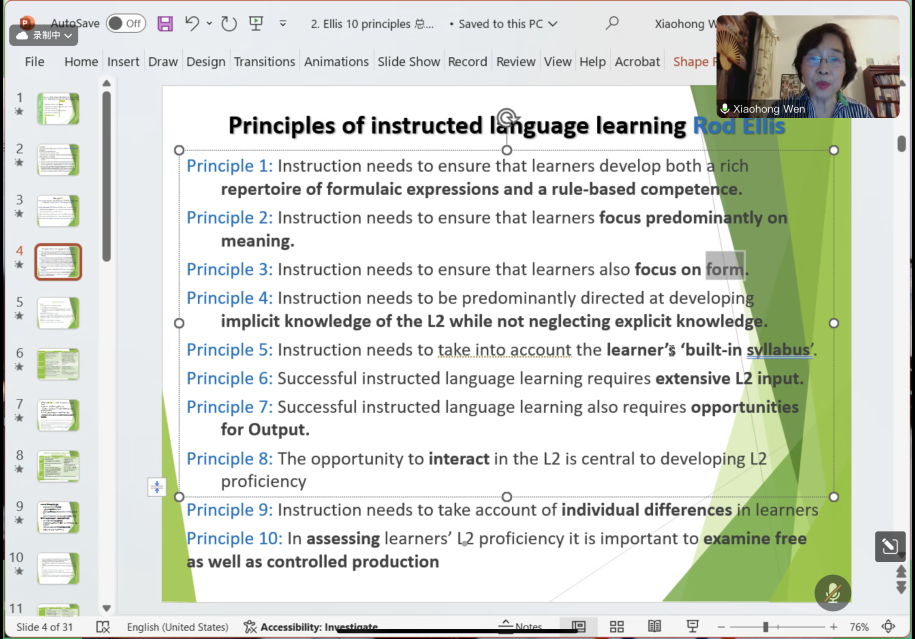
Task: Click English (United States) language indicator
Action: [x=177, y=627]
